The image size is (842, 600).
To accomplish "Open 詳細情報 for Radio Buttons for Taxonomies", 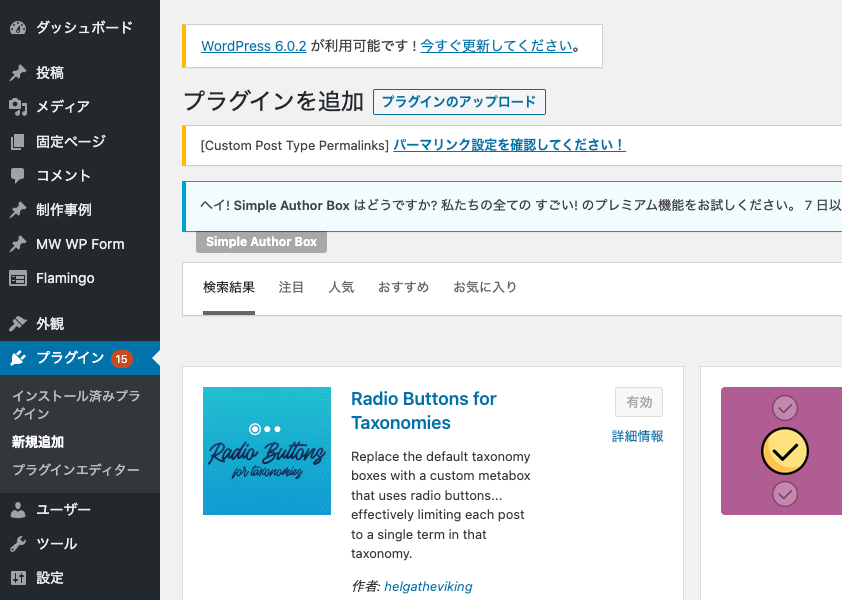I will [x=637, y=436].
